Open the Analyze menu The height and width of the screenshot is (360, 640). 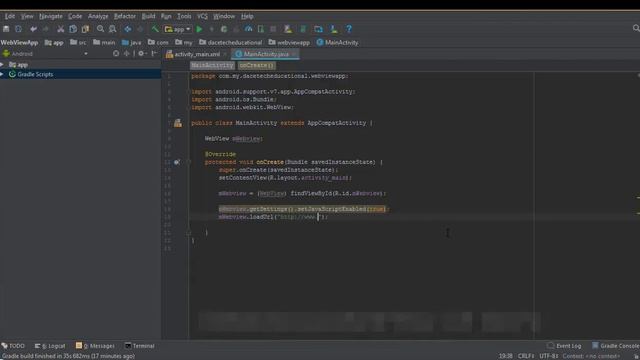pos(98,16)
